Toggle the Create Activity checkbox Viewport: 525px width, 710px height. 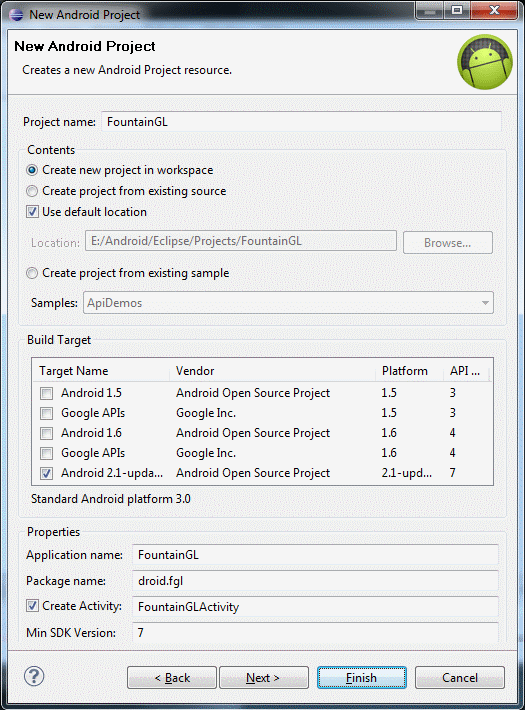click(32, 606)
